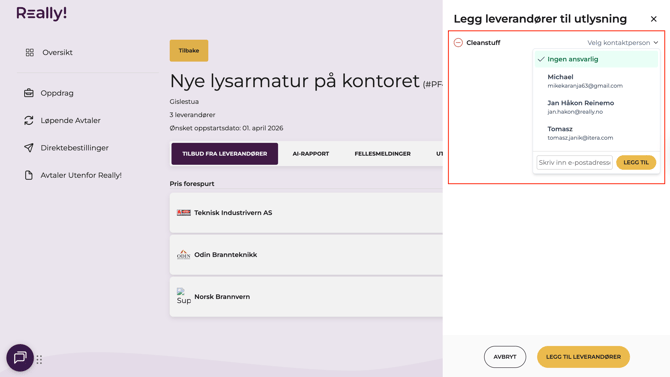Focus the e-postadresse input field
The image size is (670, 377).
574,162
